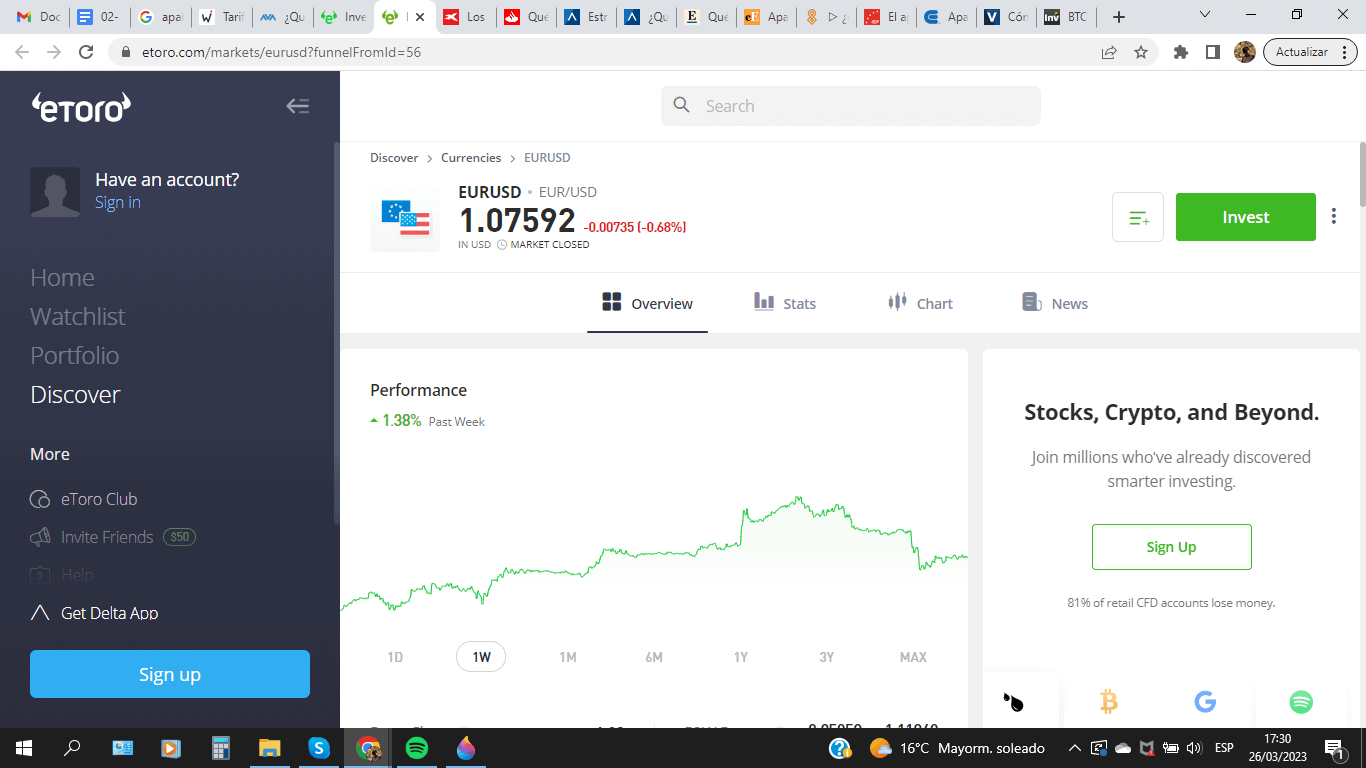The height and width of the screenshot is (768, 1366).
Task: Reload the page
Action: point(86,52)
